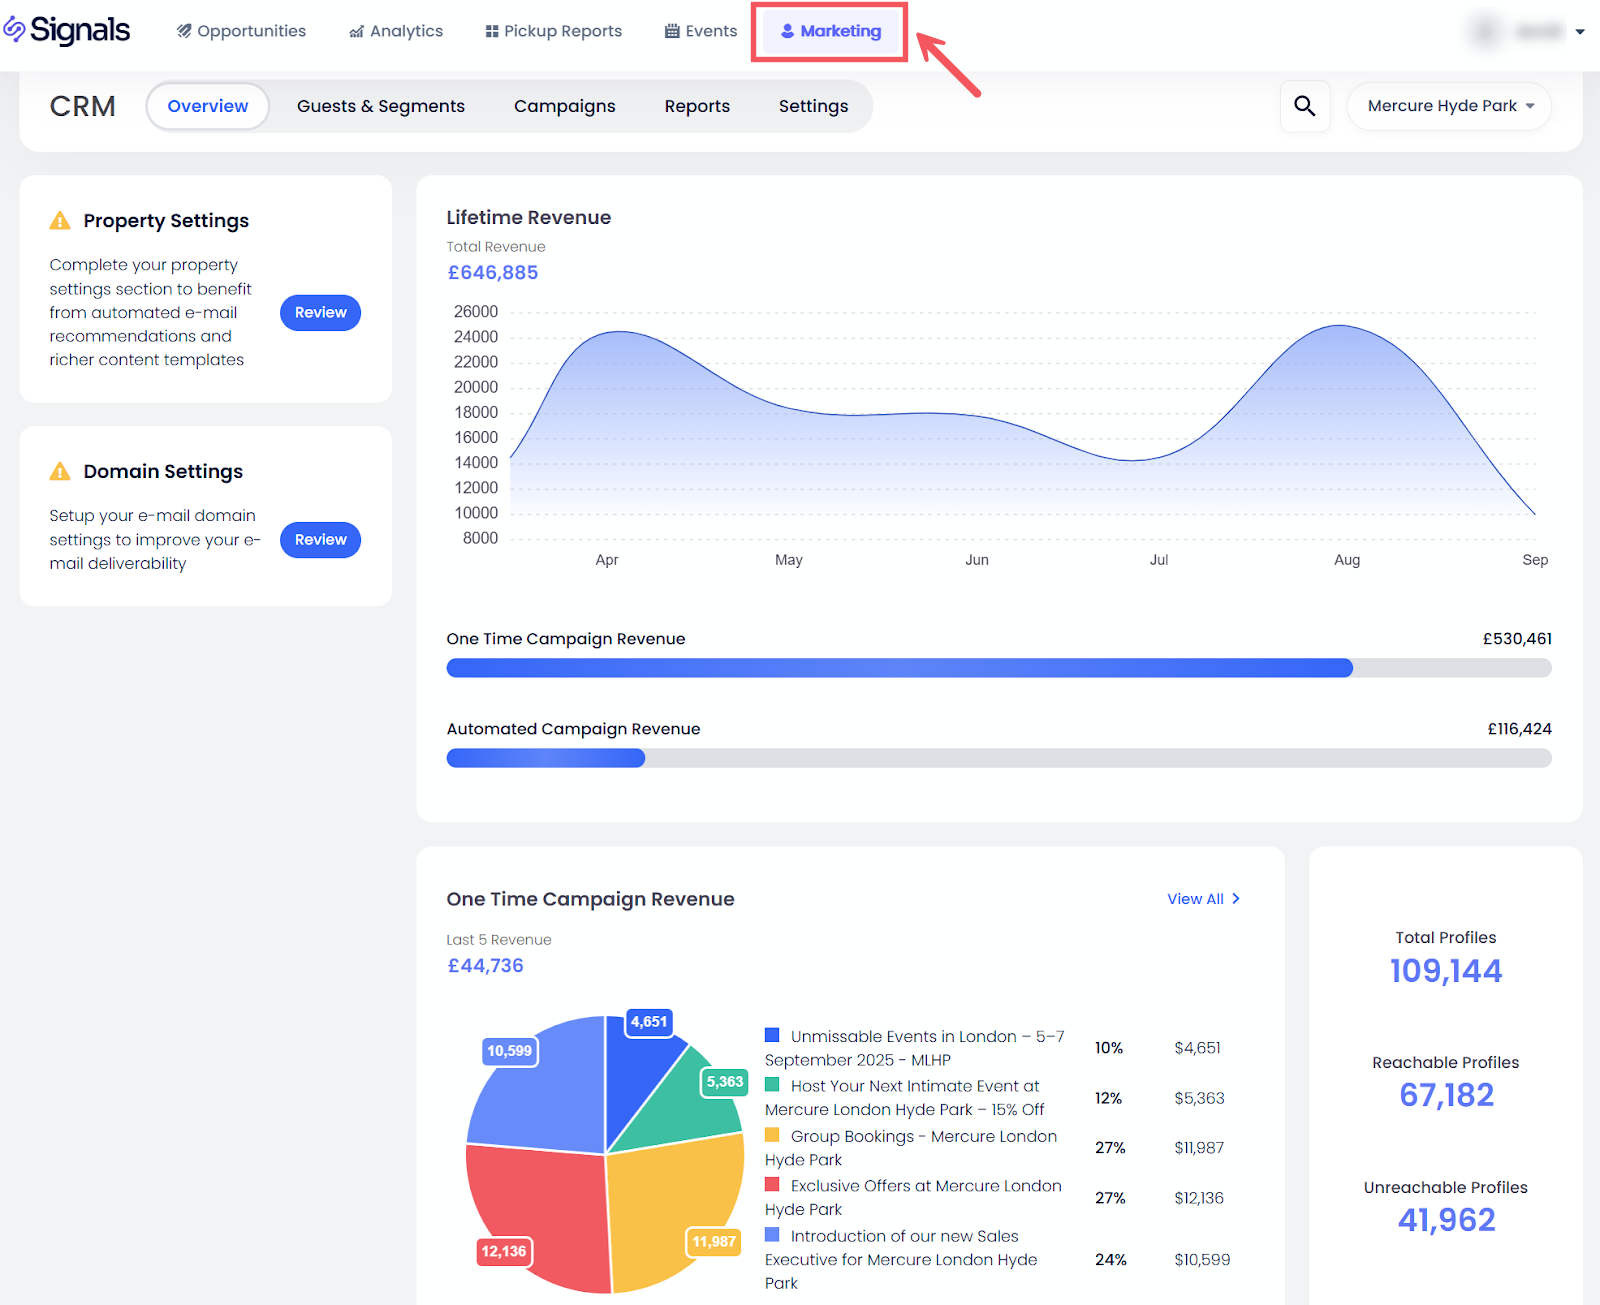Viewport: 1600px width, 1305px height.
Task: Click the Property Settings warning icon
Action: pos(60,221)
